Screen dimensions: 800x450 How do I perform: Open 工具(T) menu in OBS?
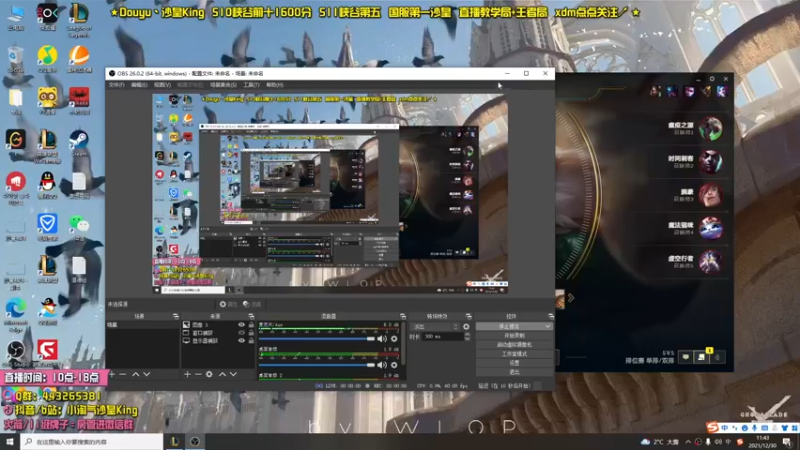(x=251, y=85)
